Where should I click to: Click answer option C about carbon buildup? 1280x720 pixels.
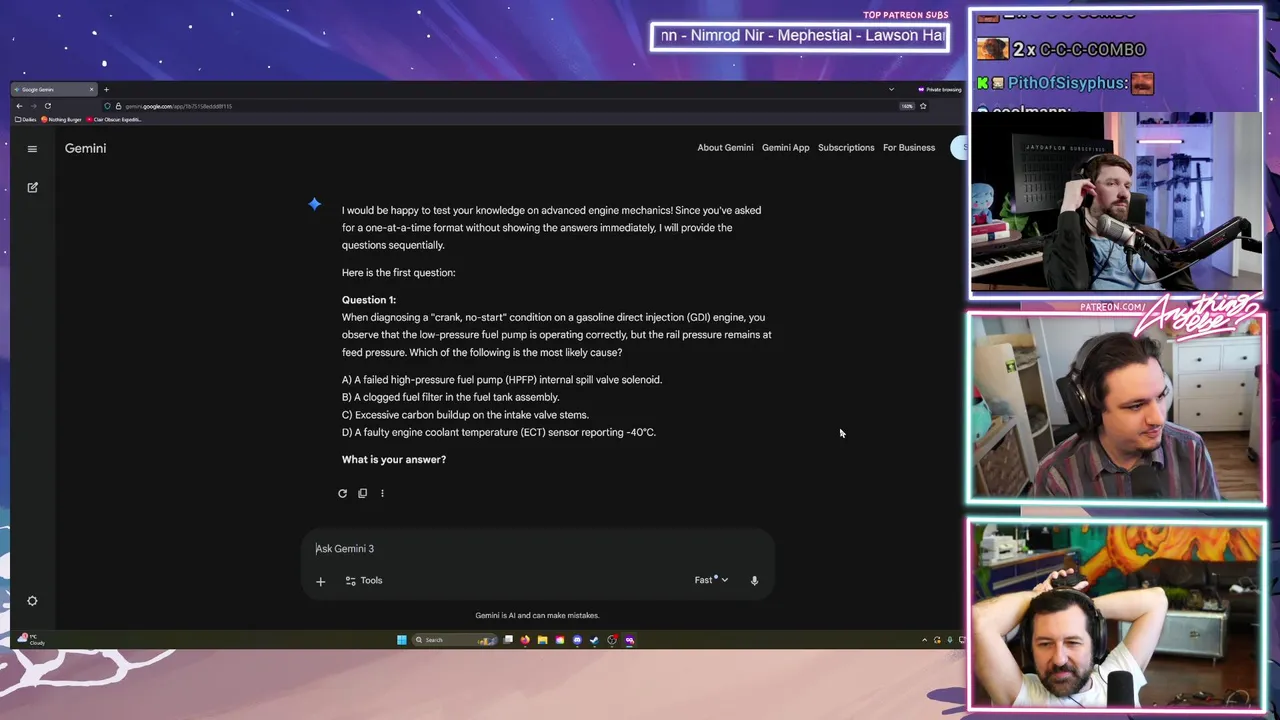[465, 415]
